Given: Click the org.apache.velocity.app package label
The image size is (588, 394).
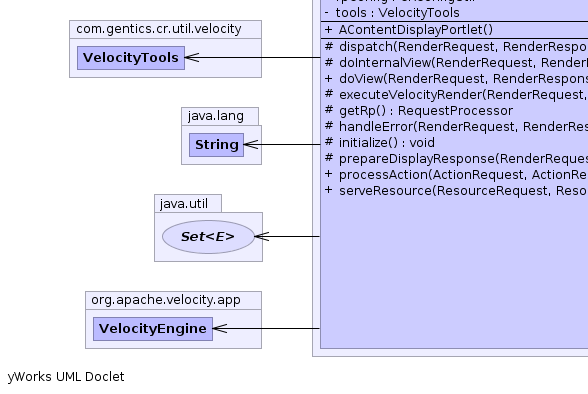Looking at the screenshot, I should pos(166,300).
